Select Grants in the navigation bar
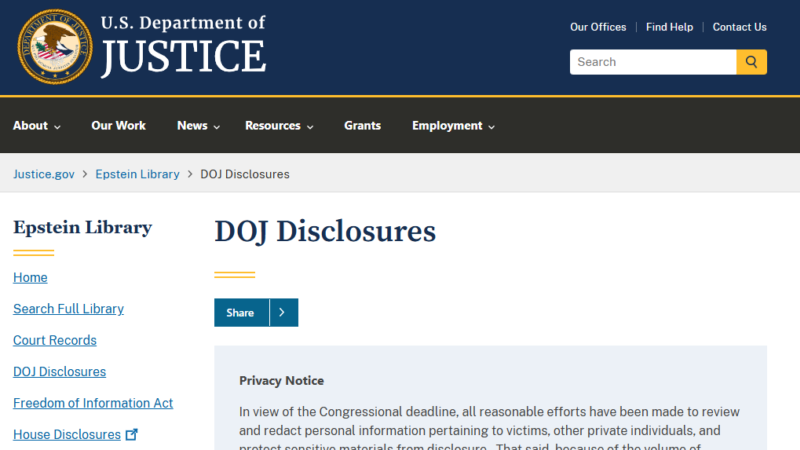 [x=362, y=126]
